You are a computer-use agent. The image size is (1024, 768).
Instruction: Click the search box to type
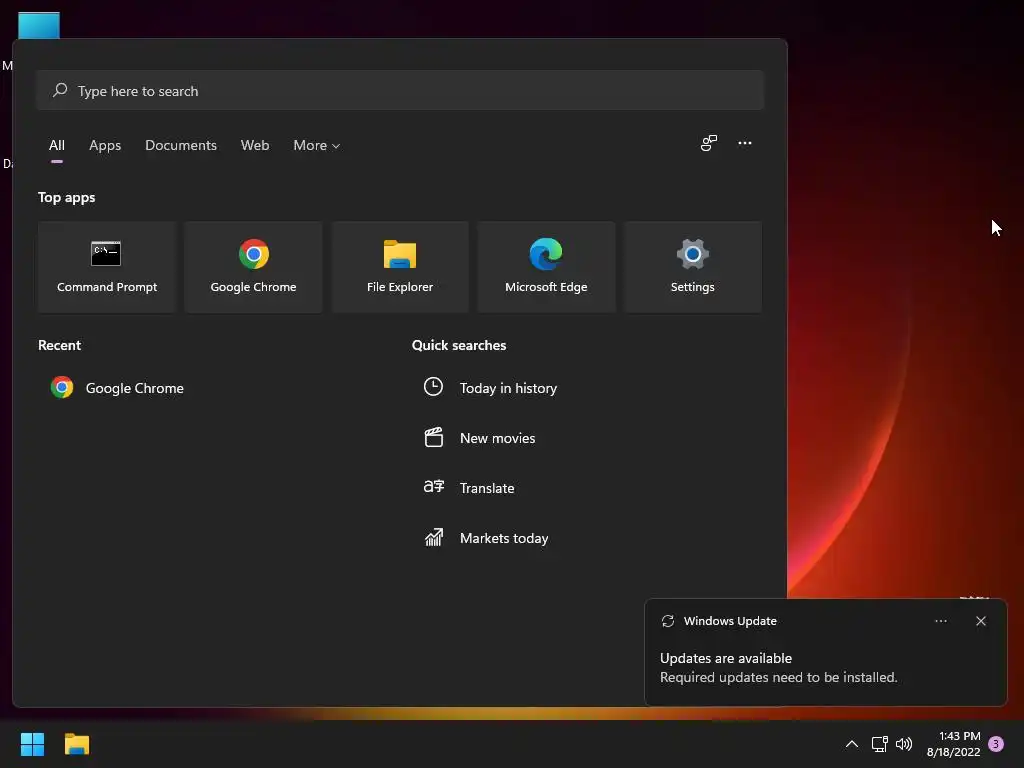tap(400, 91)
